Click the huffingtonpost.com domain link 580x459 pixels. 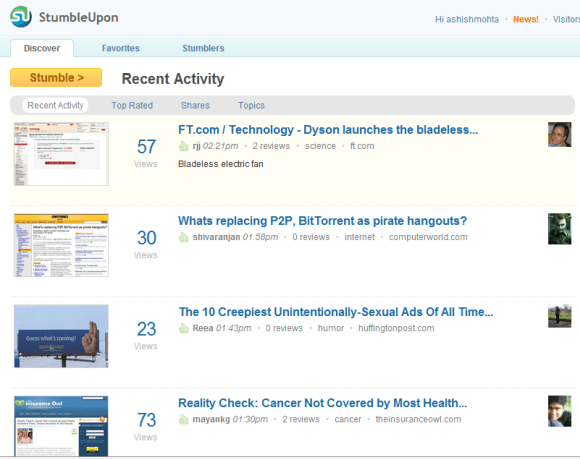tap(396, 328)
